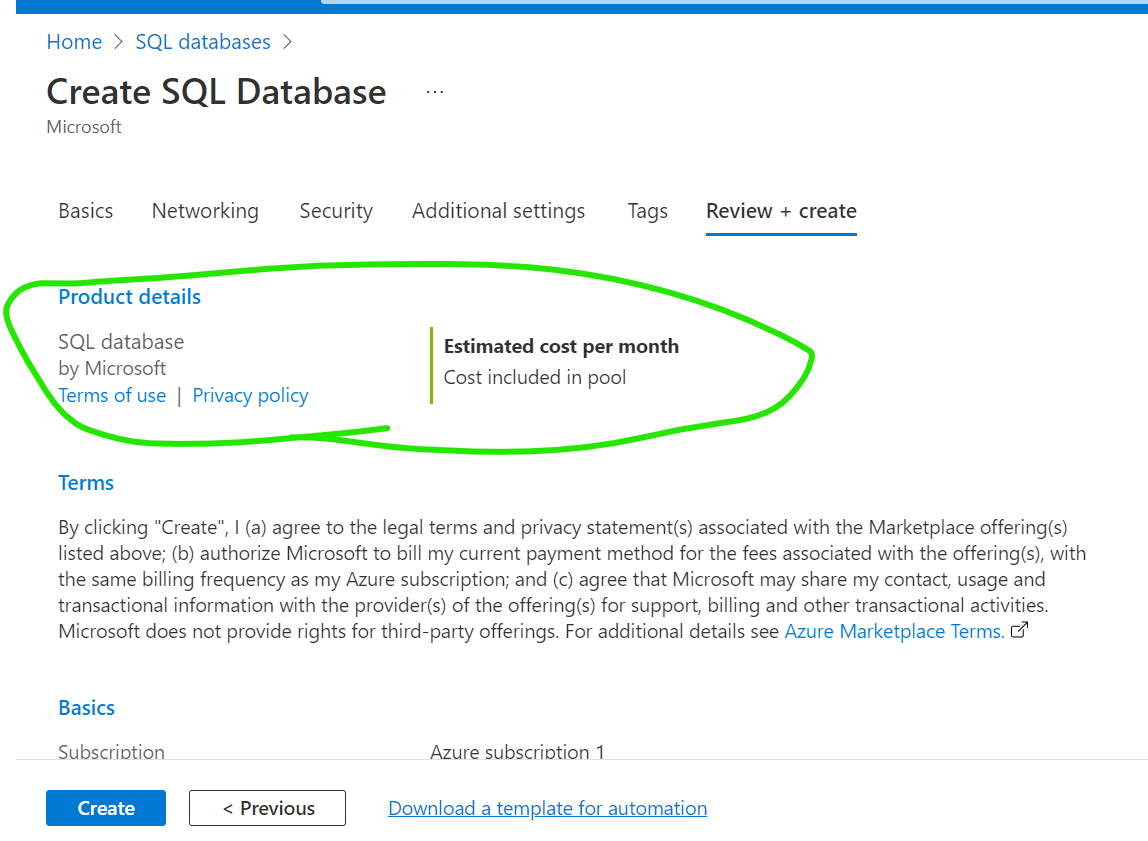Click the Product details heading
The width and height of the screenshot is (1148, 841).
(x=129, y=297)
